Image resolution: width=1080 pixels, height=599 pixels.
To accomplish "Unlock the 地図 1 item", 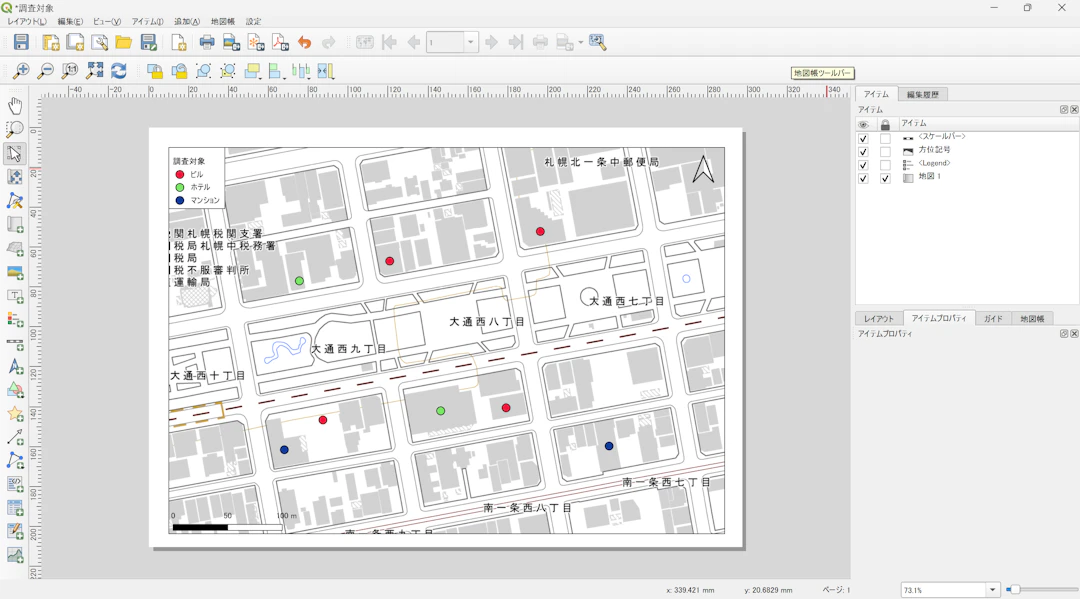I will 885,178.
